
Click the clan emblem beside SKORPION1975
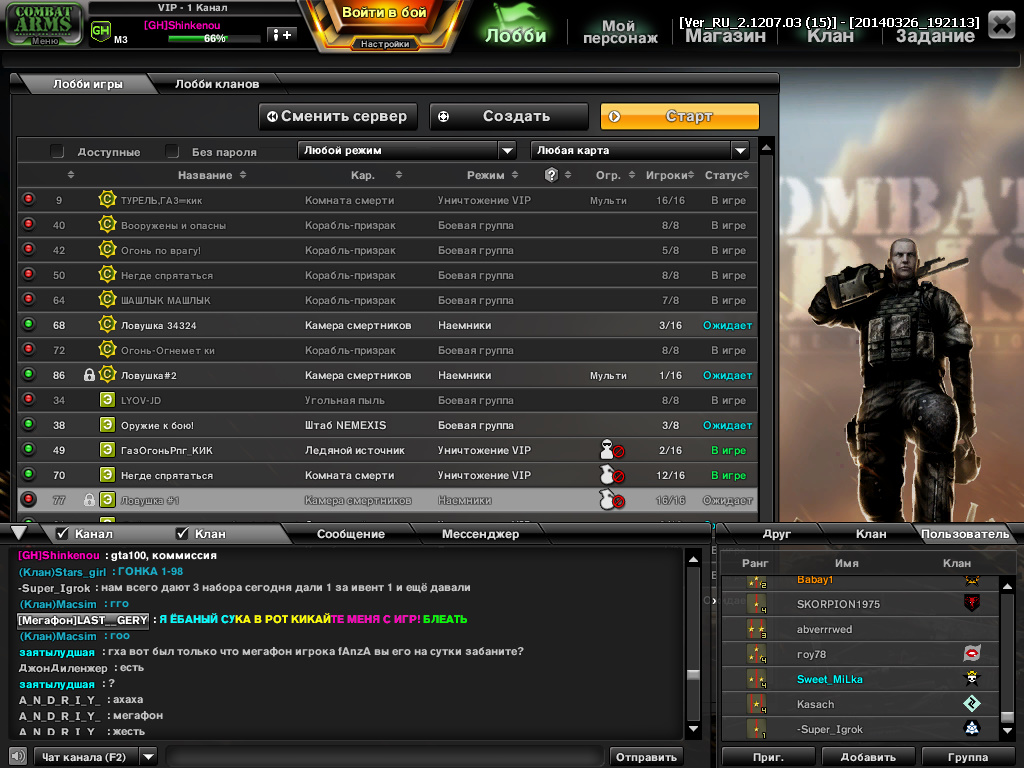(972, 603)
